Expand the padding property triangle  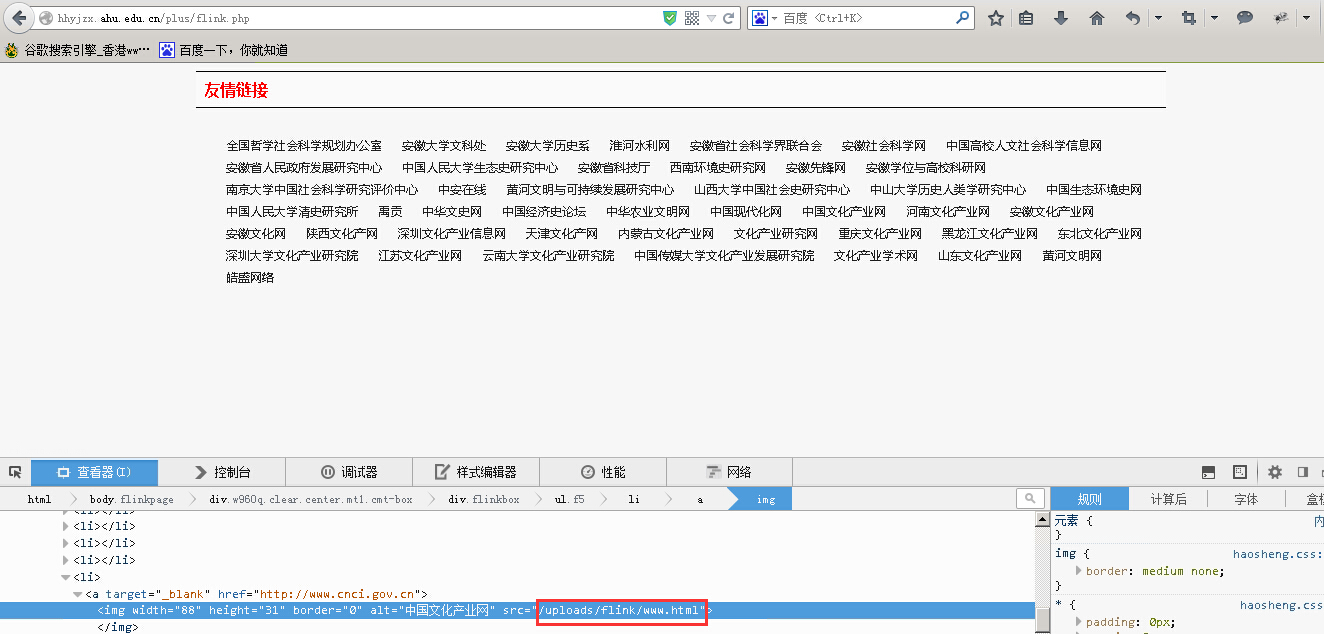pos(1079,622)
